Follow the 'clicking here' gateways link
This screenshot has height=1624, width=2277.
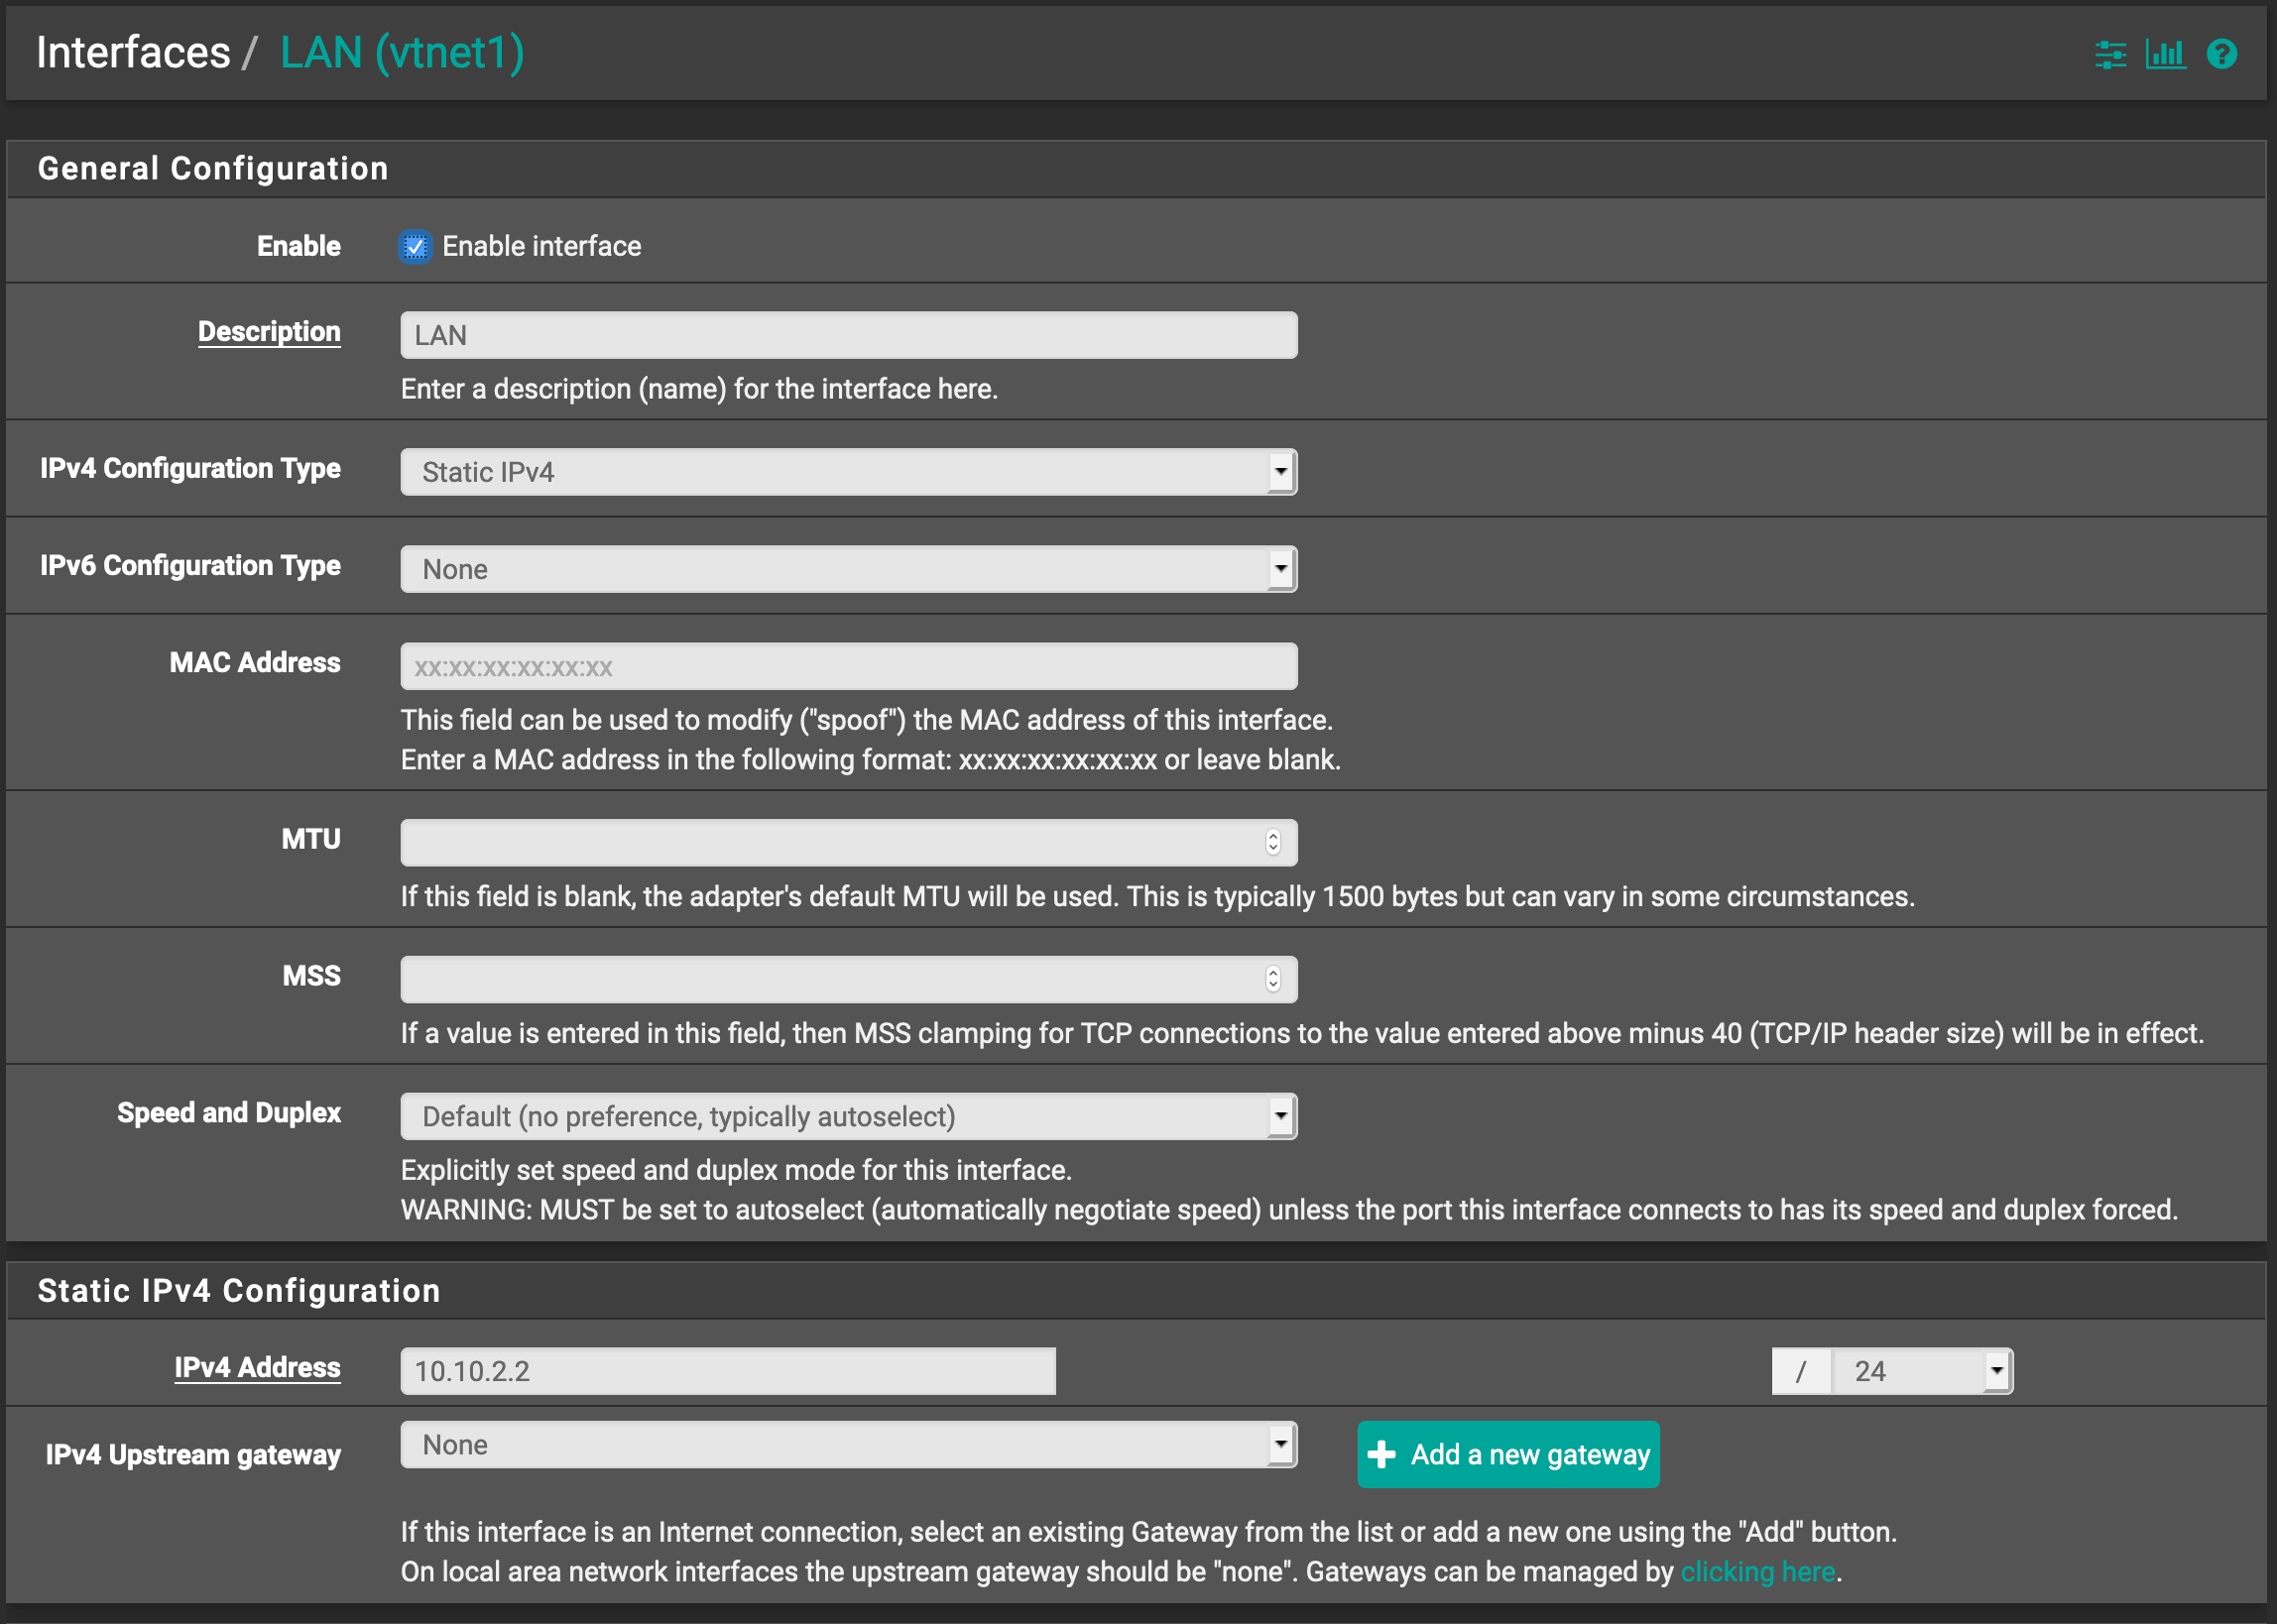pyautogui.click(x=1757, y=1572)
